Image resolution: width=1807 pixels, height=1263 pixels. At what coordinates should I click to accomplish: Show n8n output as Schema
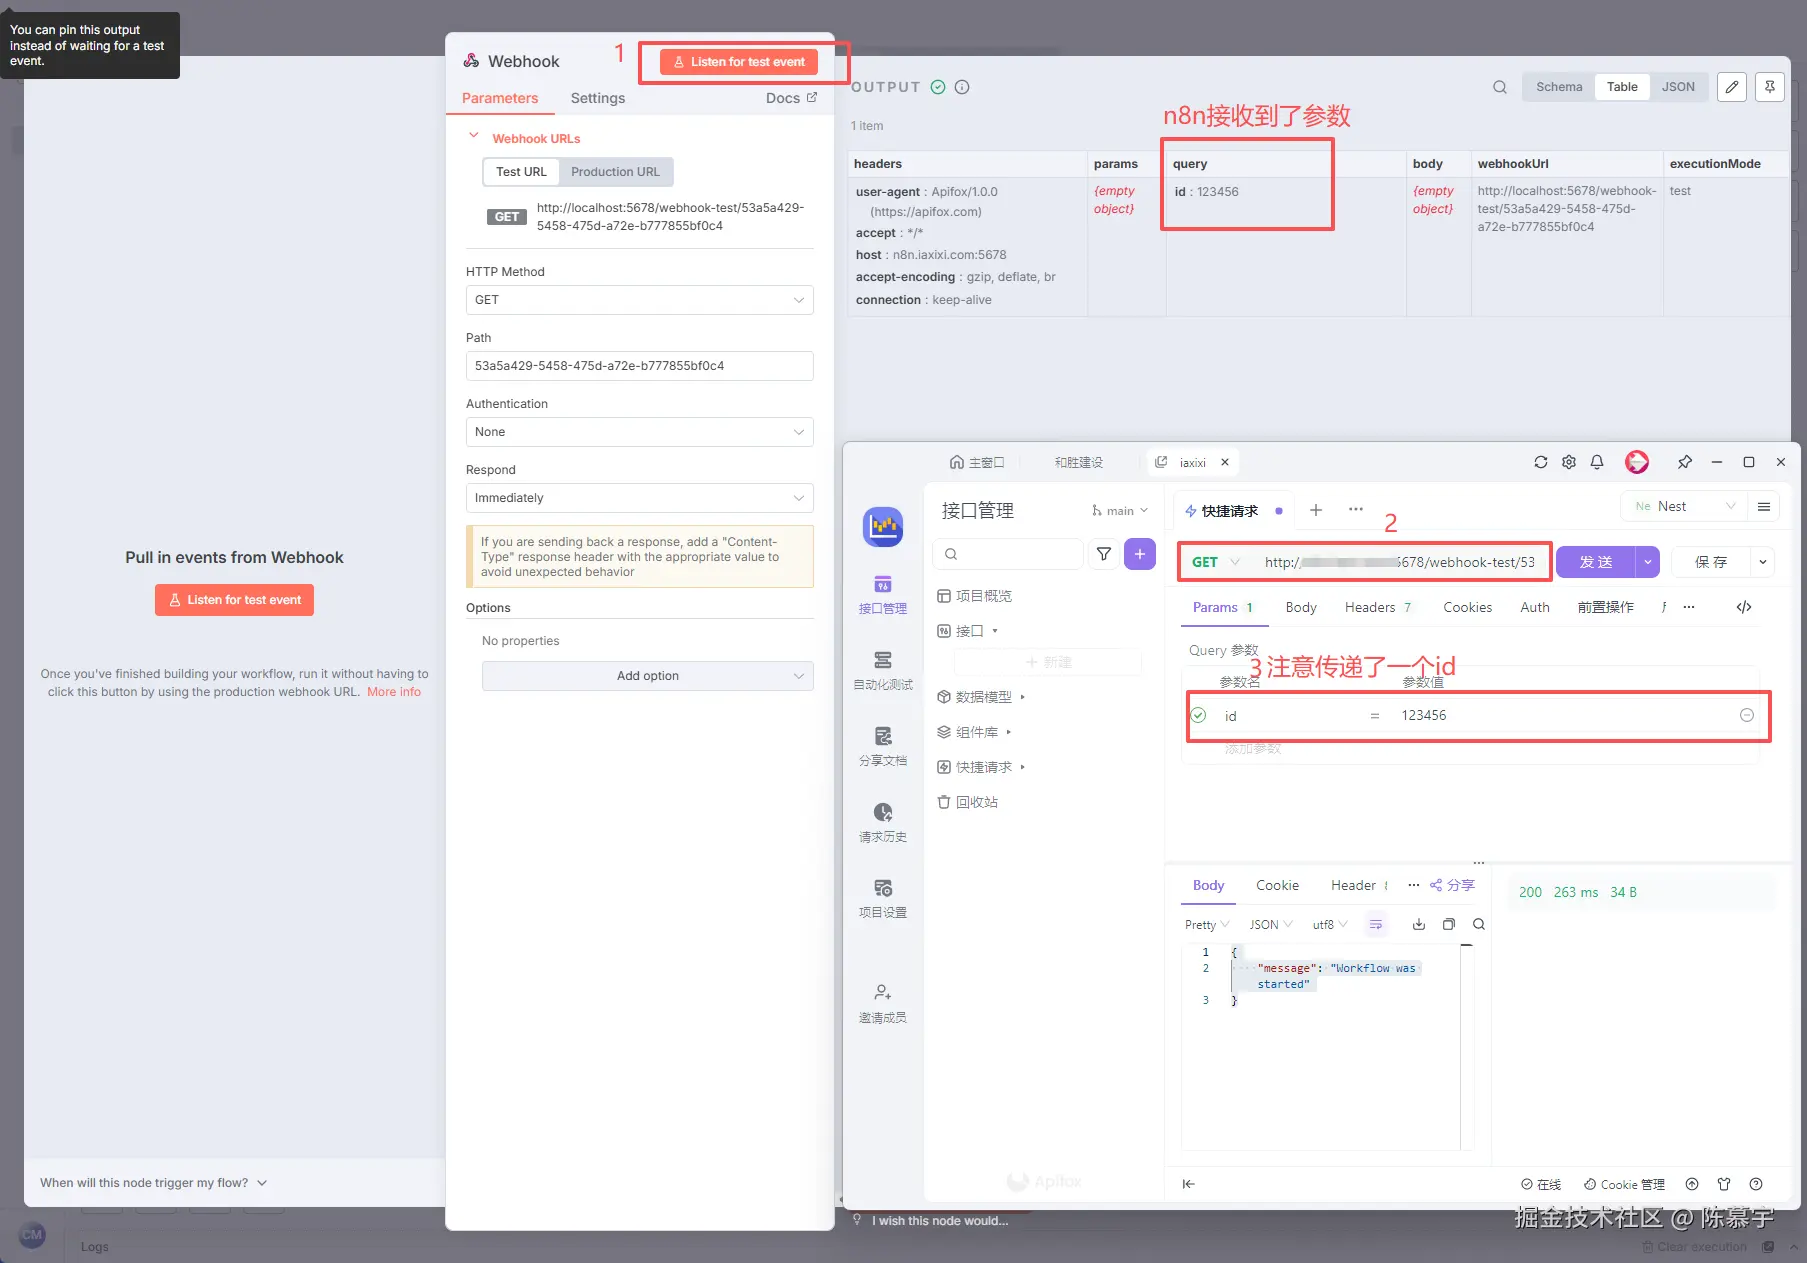point(1559,87)
